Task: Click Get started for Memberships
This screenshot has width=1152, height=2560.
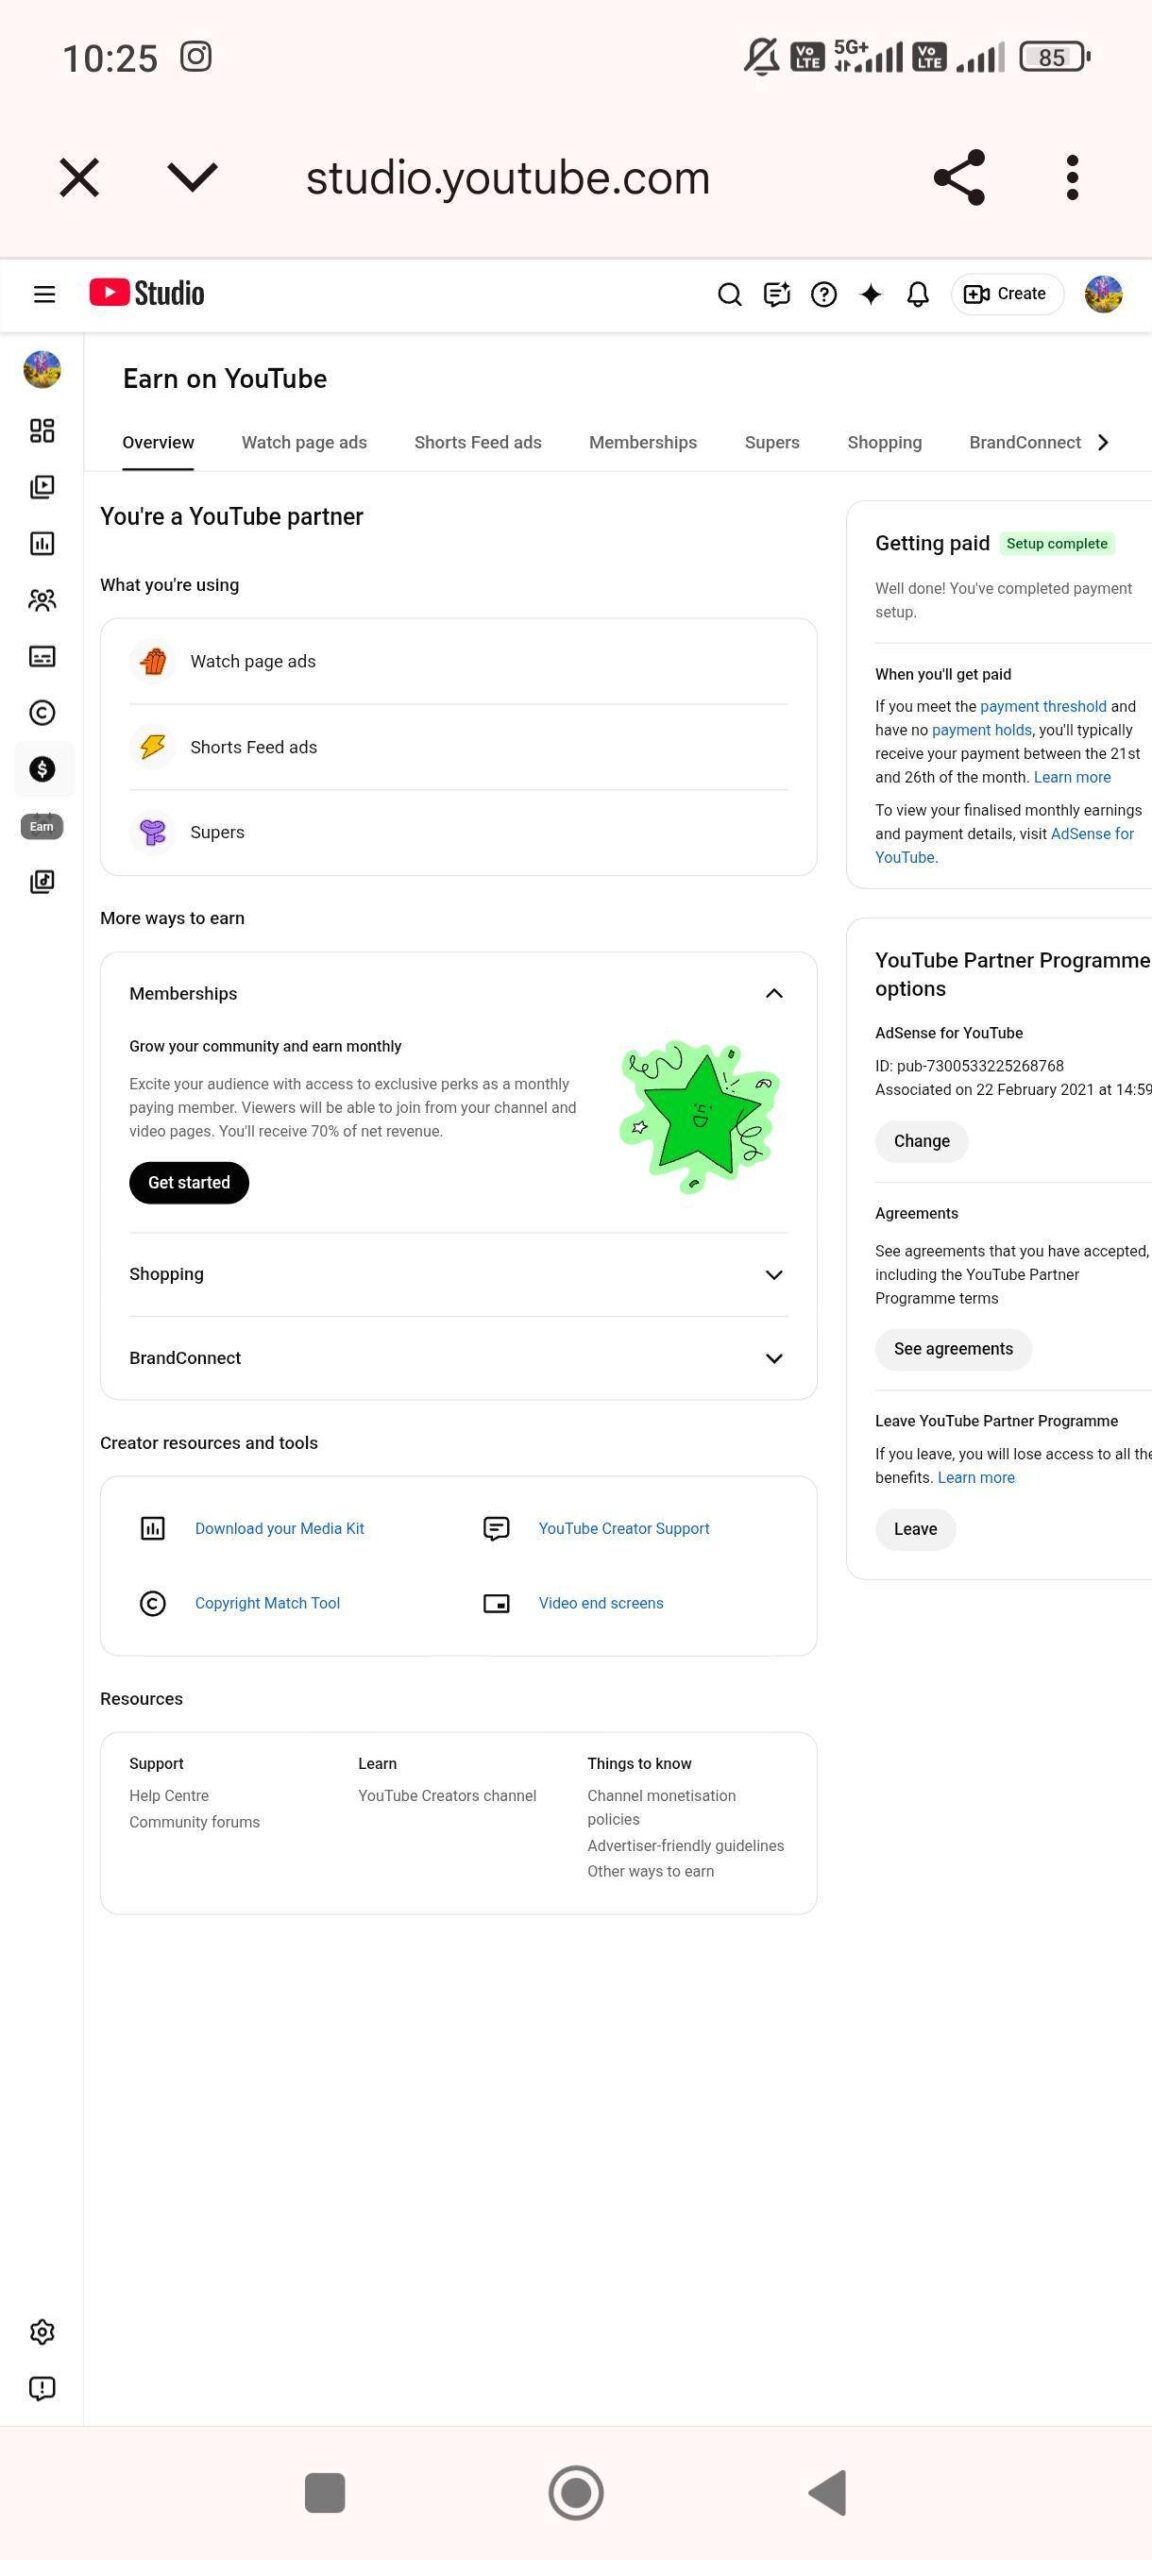Action: tap(189, 1183)
